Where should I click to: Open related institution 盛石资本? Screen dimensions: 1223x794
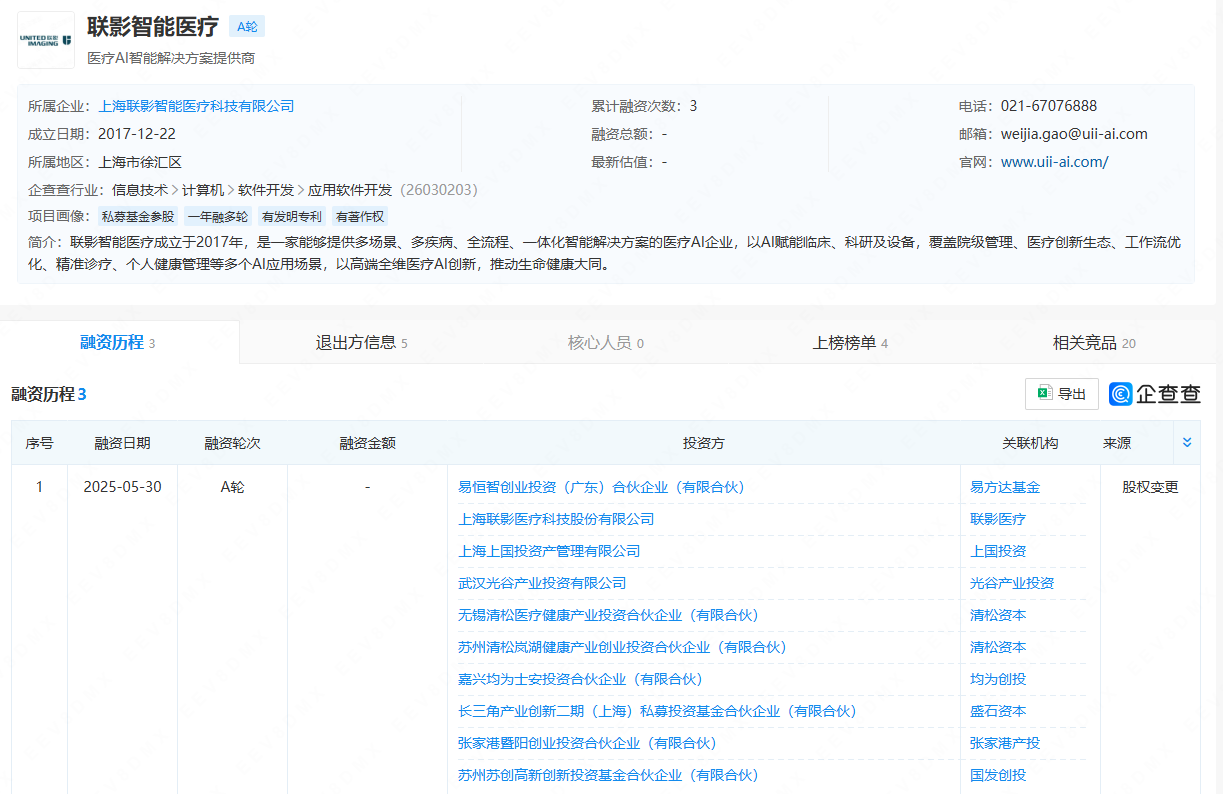[x=998, y=711]
